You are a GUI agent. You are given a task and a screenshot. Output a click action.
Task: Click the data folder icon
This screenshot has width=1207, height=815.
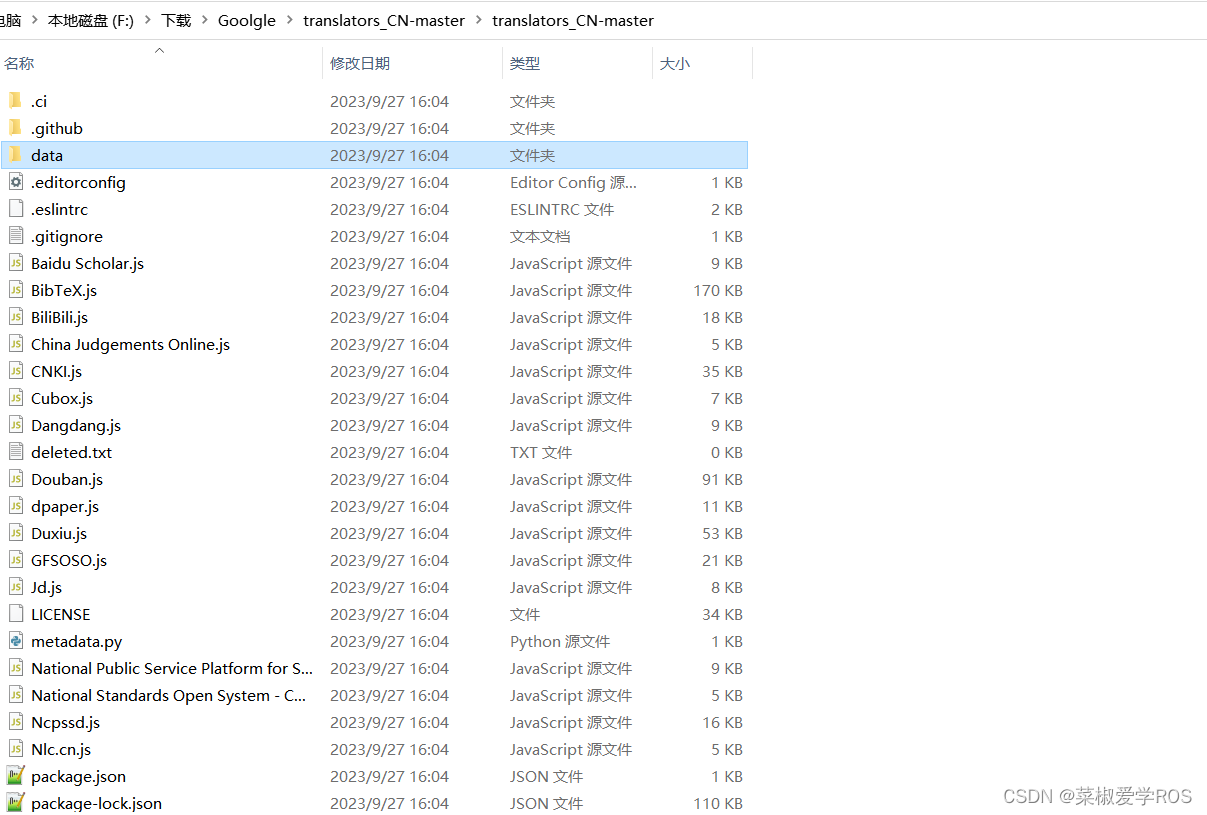click(15, 155)
